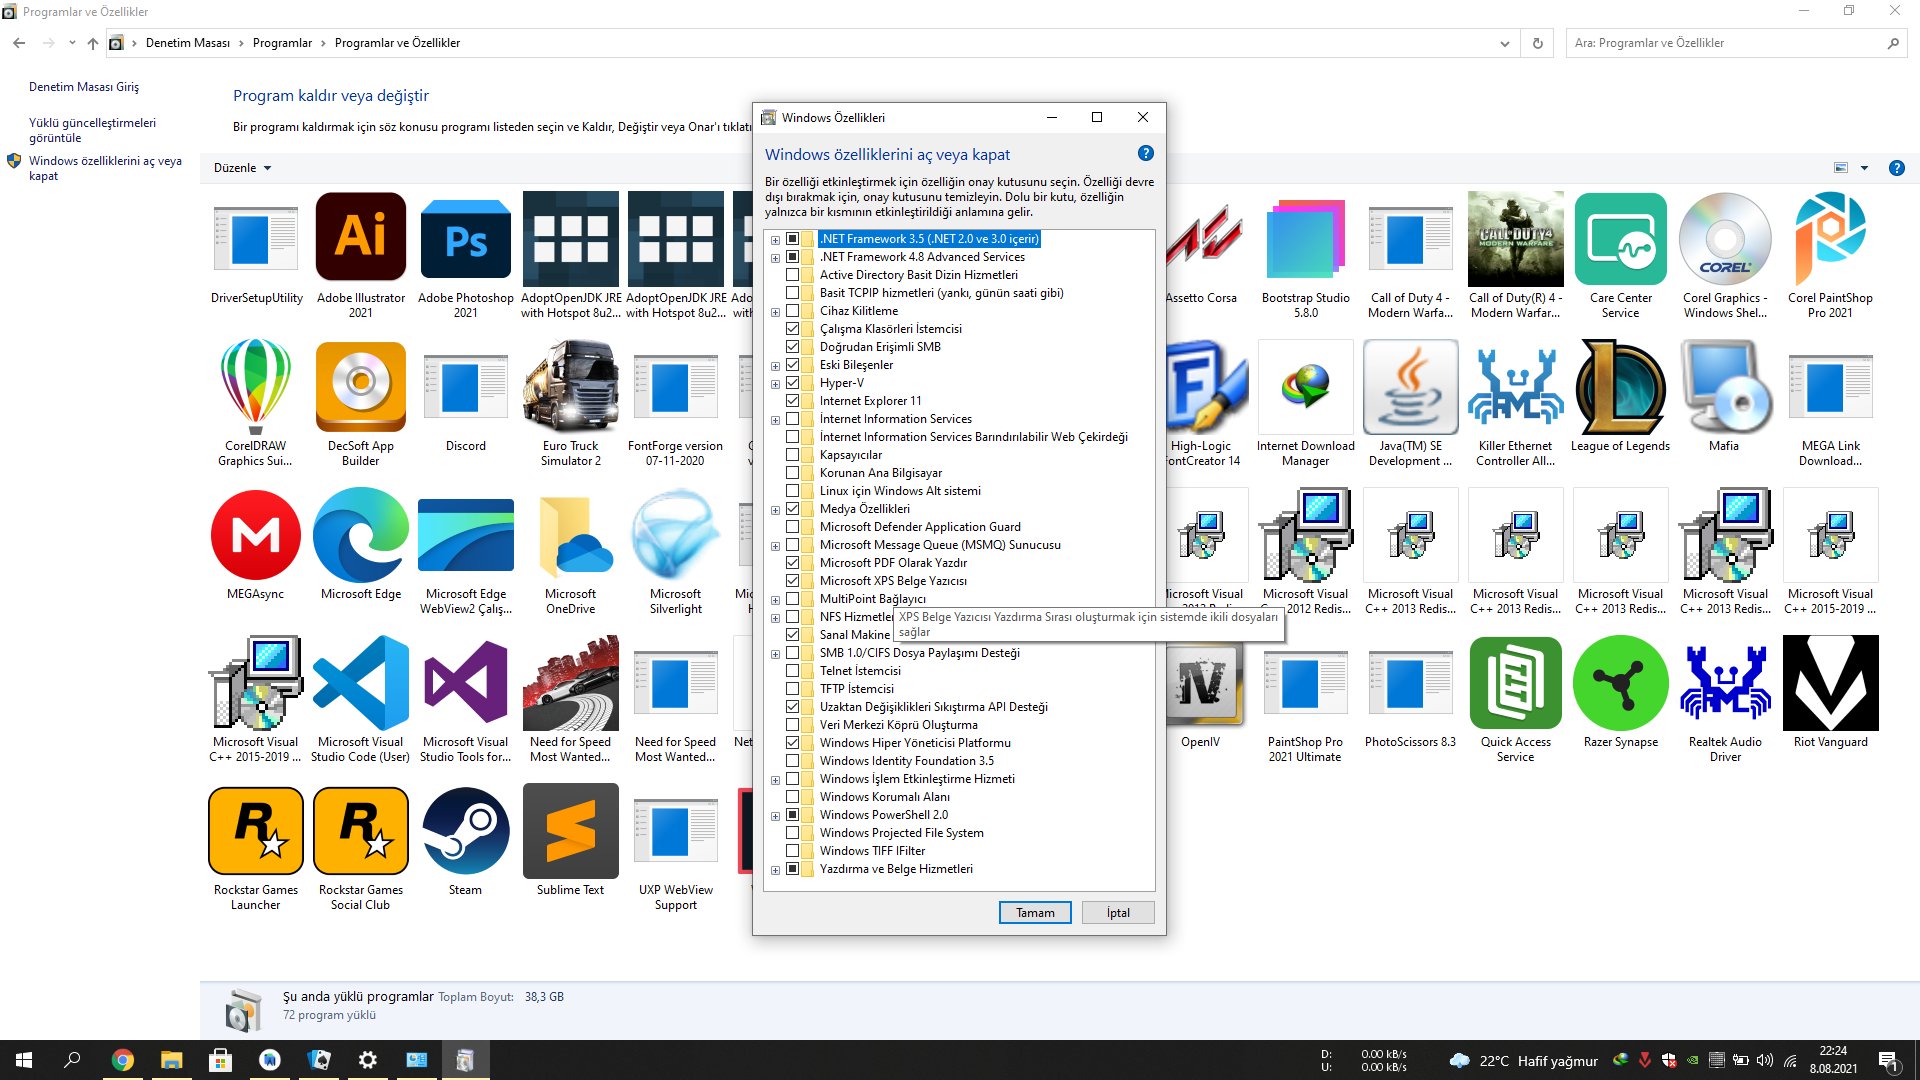Click the Razer Synapse icon
This screenshot has height=1080, width=1920.
click(x=1620, y=684)
